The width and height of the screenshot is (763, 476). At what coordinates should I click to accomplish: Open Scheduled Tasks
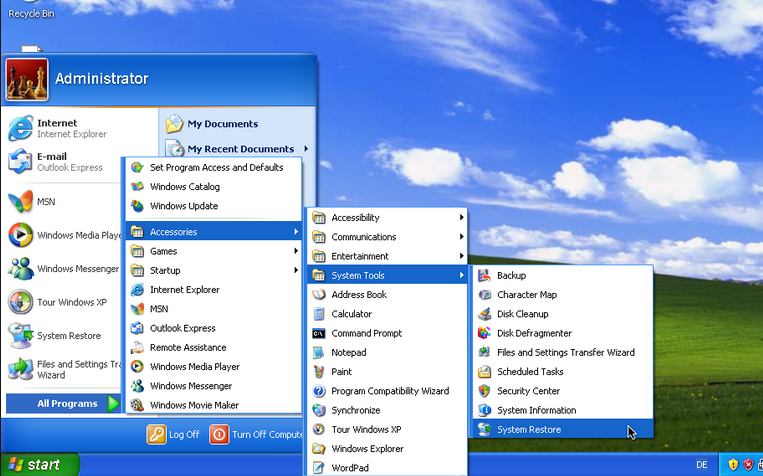563,372
